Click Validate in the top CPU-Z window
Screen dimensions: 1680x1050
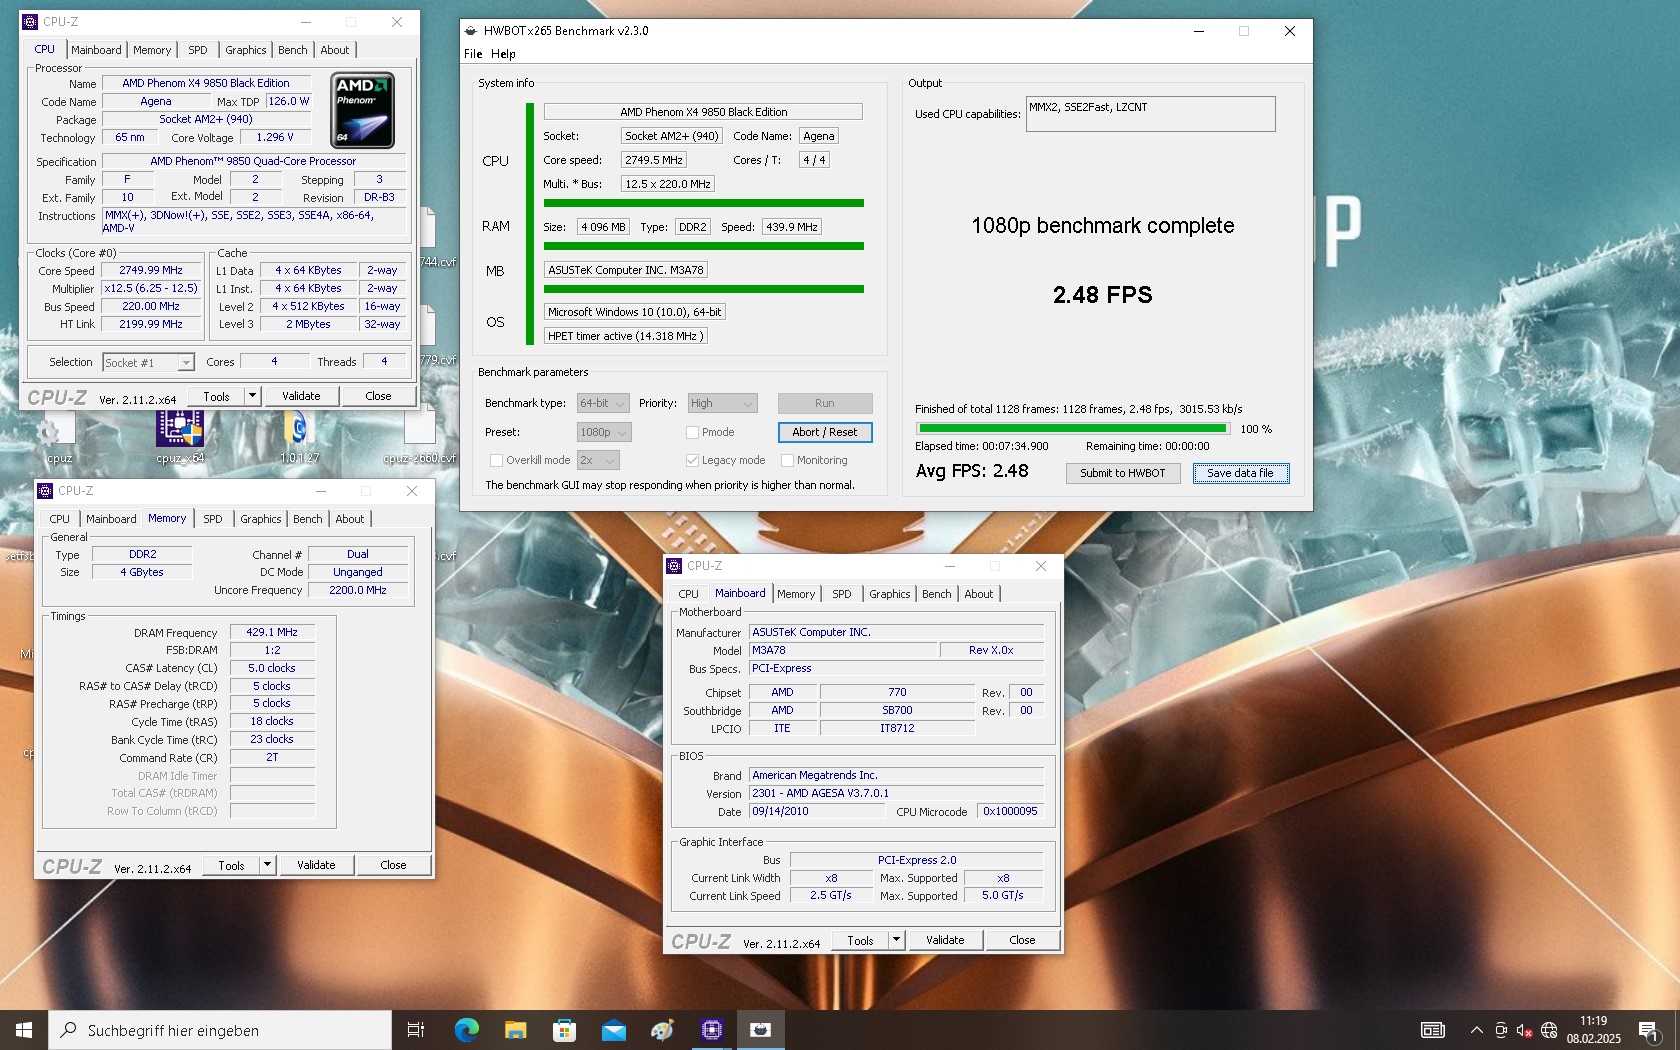(301, 396)
